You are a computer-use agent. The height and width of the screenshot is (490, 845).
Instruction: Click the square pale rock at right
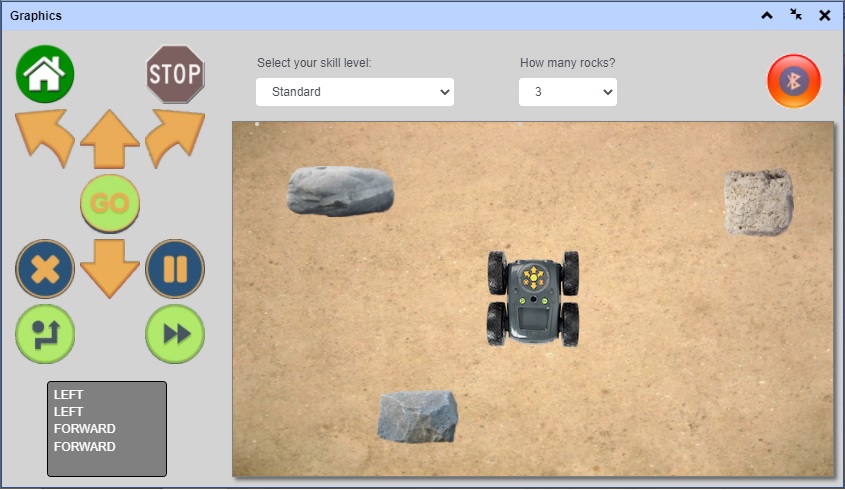(x=758, y=202)
